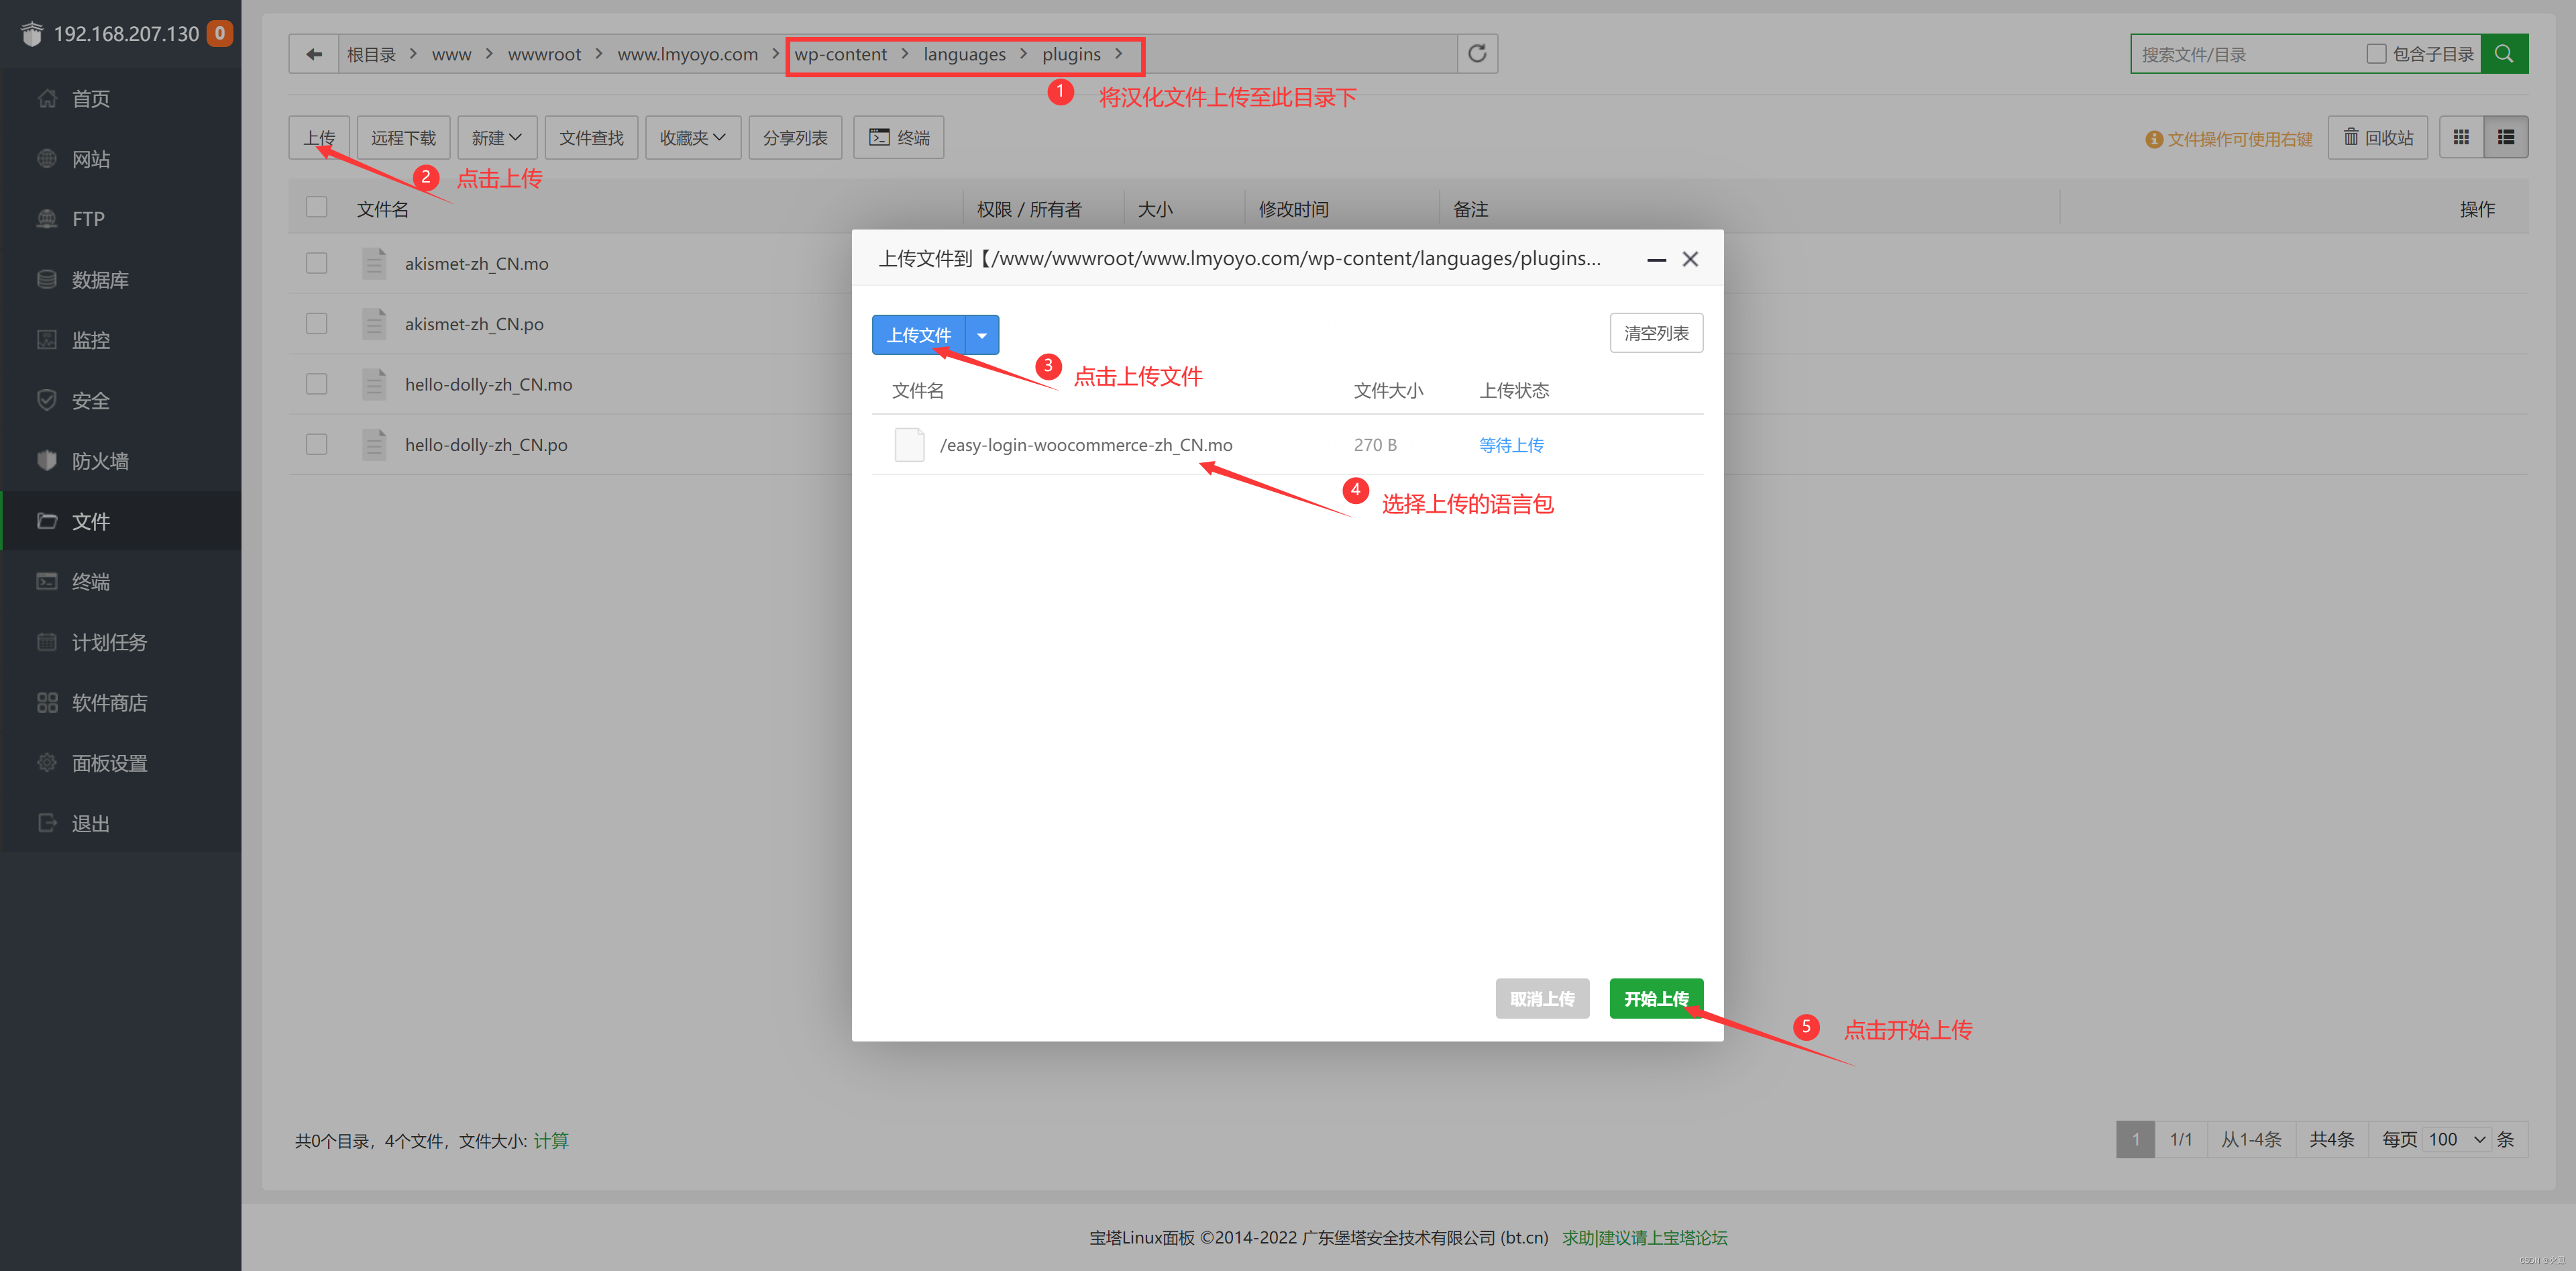The image size is (2576, 1271).
Task: Check the akismet-zh_CN.mo row checkbox
Action: 317,263
